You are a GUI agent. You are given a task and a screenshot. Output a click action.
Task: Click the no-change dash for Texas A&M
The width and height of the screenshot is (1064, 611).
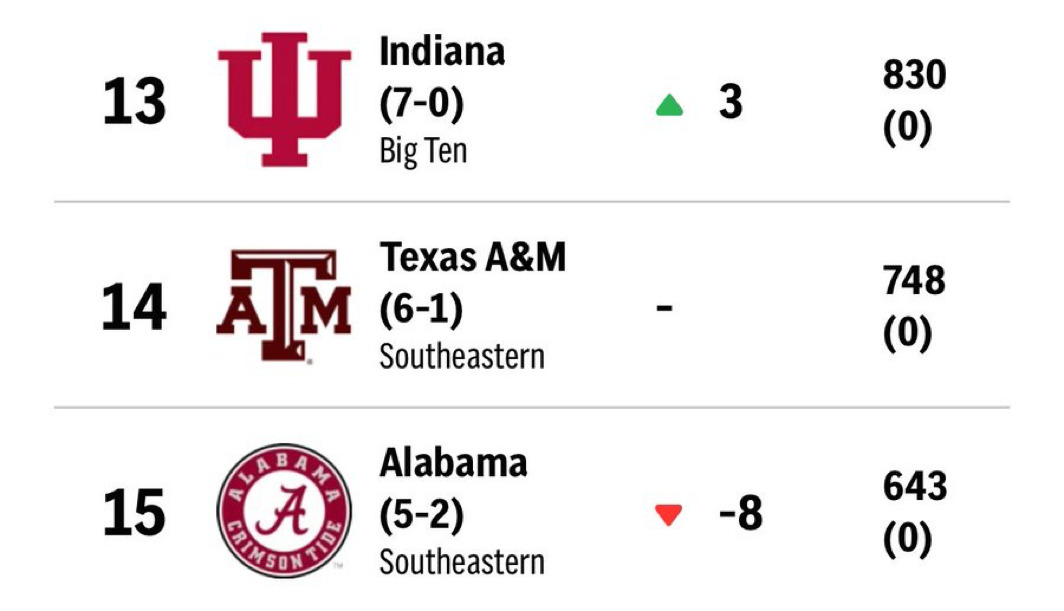click(664, 308)
